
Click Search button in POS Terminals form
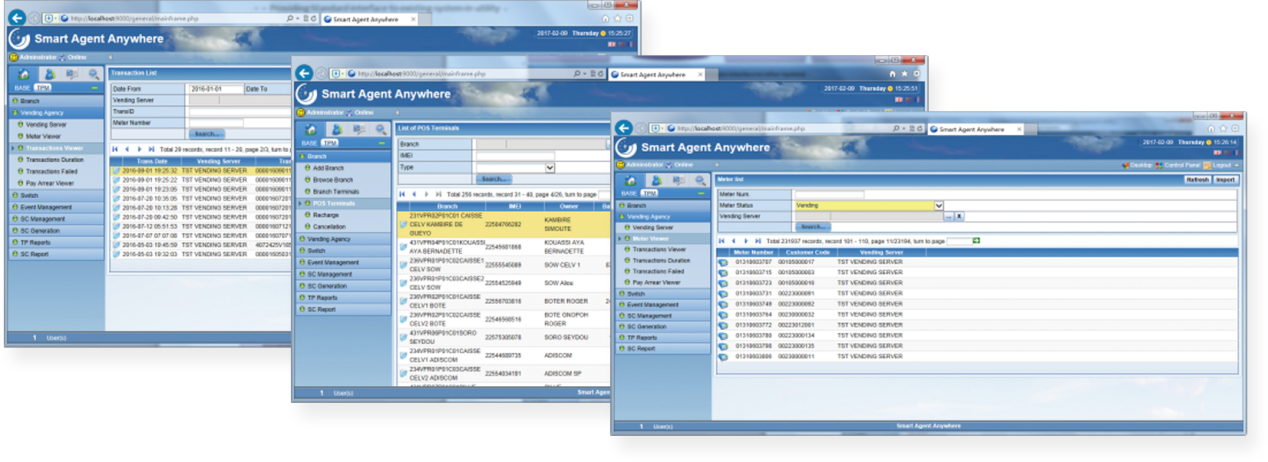point(495,179)
